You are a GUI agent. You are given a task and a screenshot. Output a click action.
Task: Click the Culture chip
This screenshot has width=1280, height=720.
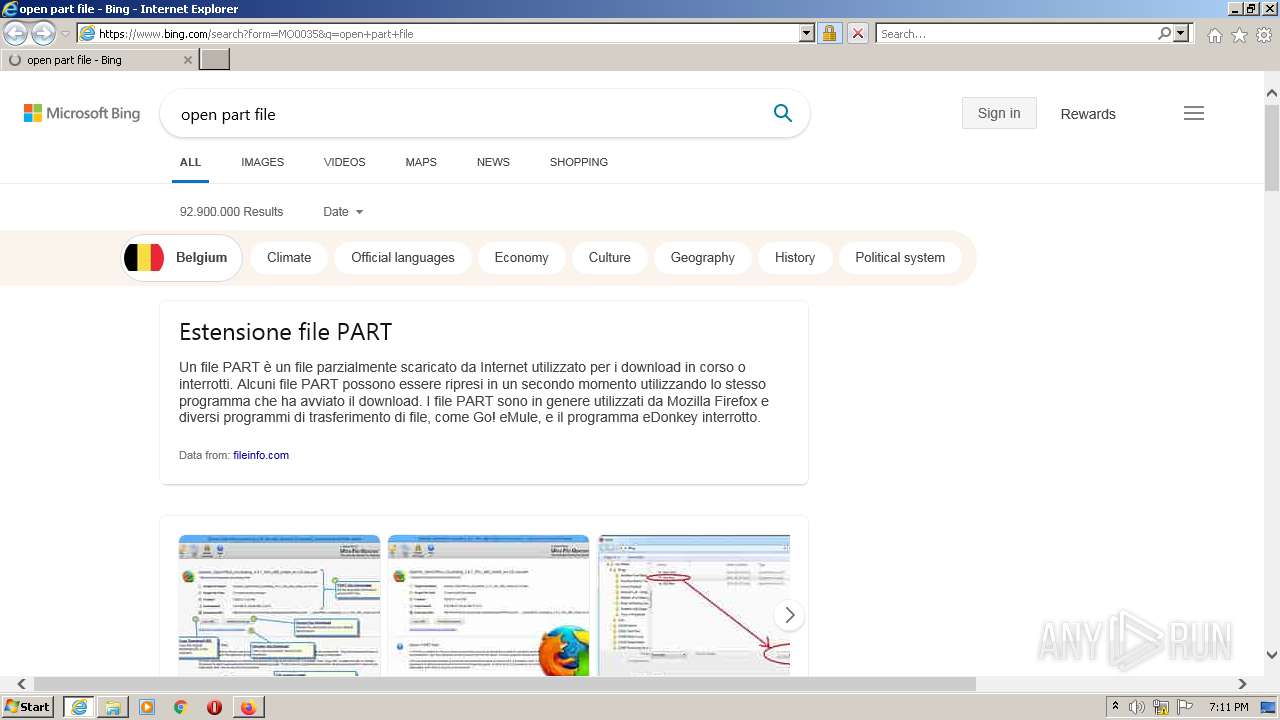click(609, 258)
